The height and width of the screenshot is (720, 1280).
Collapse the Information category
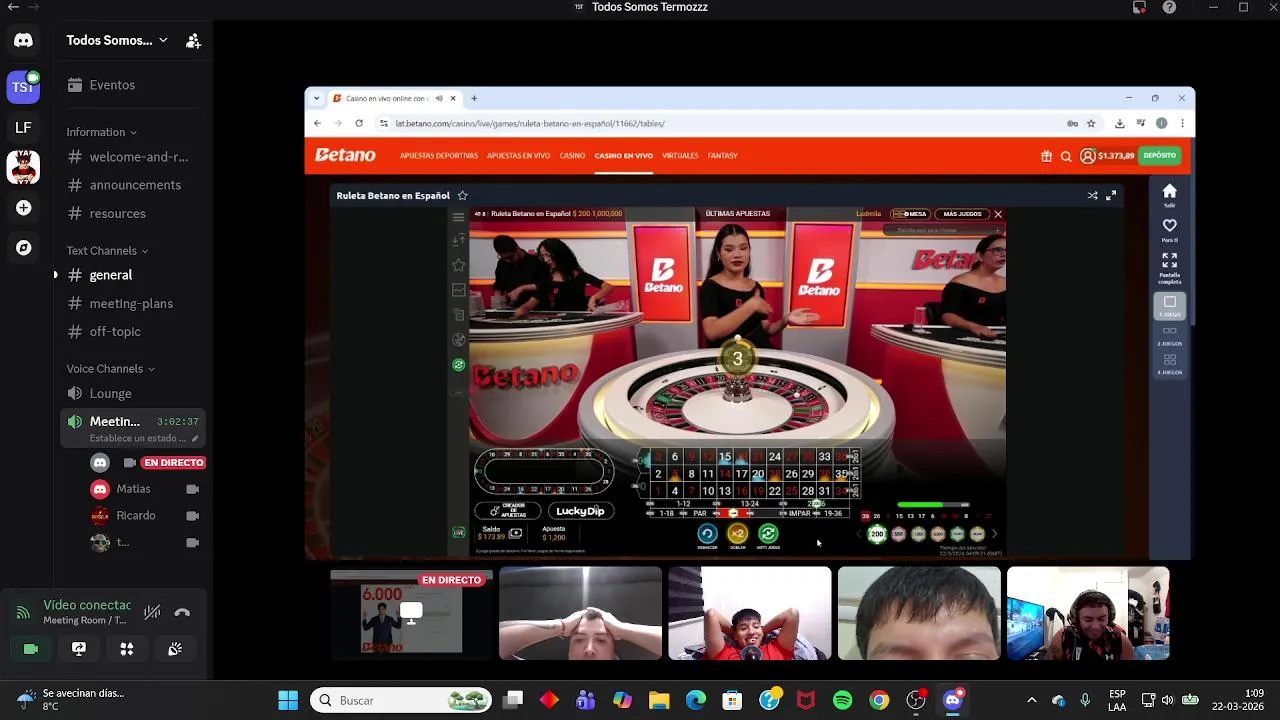101,132
